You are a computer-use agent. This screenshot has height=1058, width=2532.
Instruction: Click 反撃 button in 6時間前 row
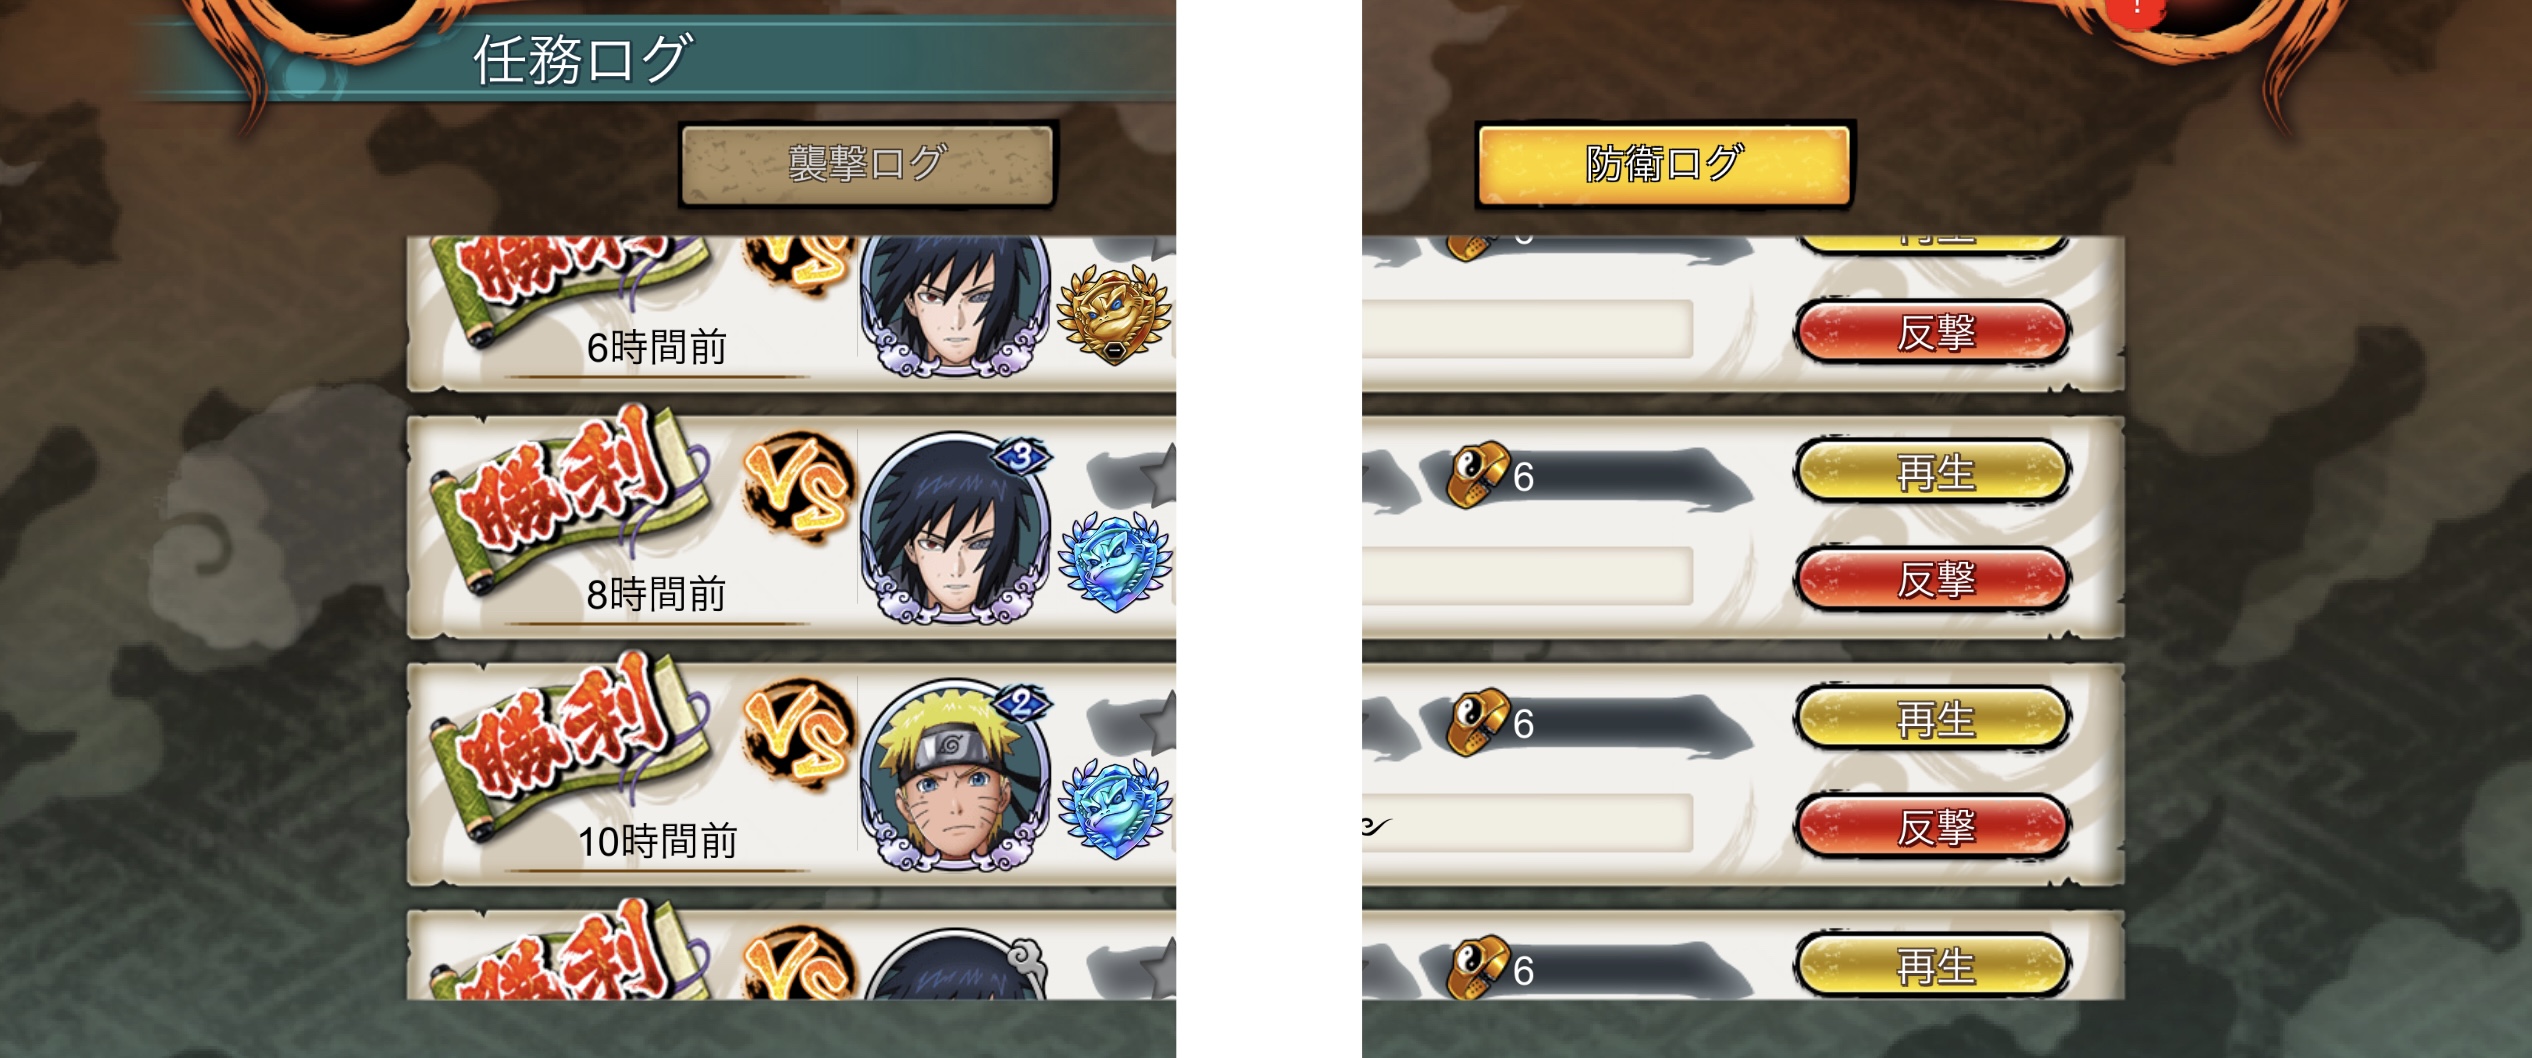[1932, 332]
